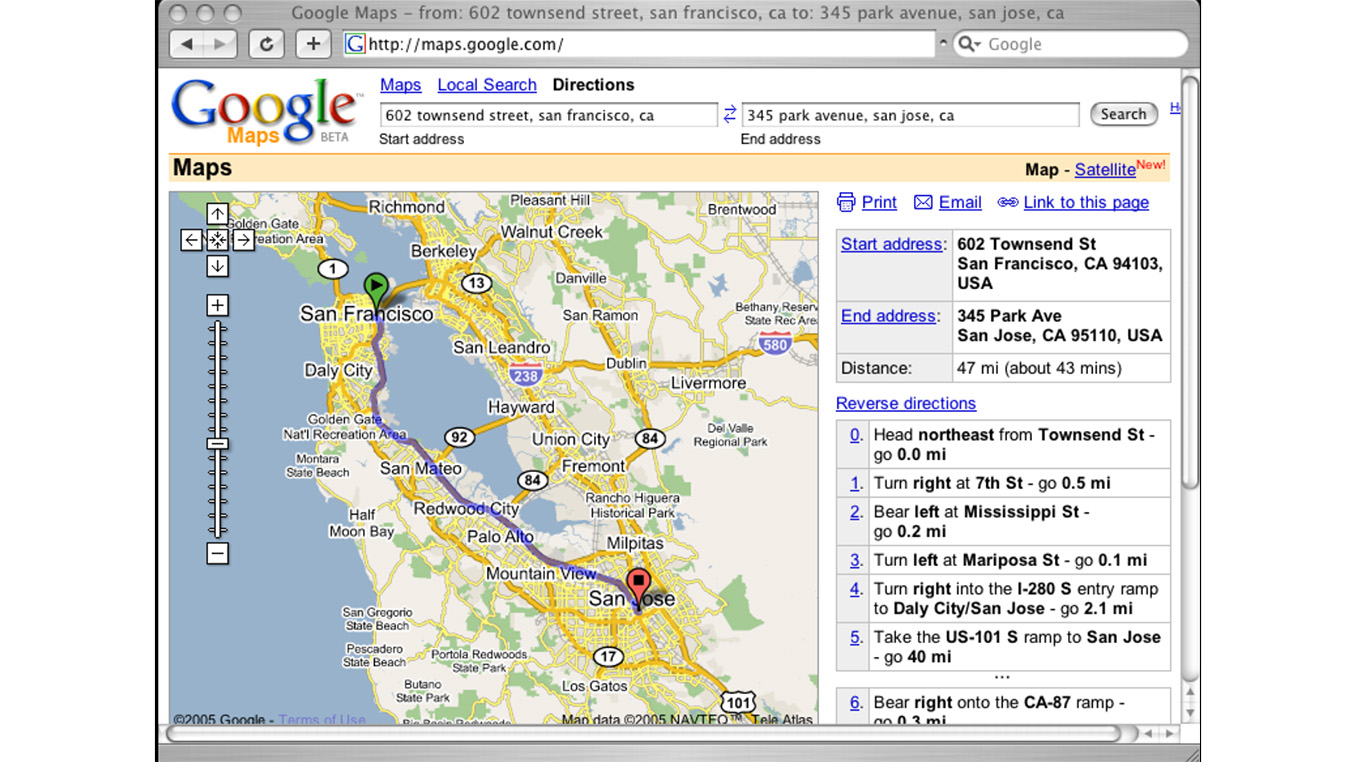Click the browser Forward arrow button

pos(221,44)
